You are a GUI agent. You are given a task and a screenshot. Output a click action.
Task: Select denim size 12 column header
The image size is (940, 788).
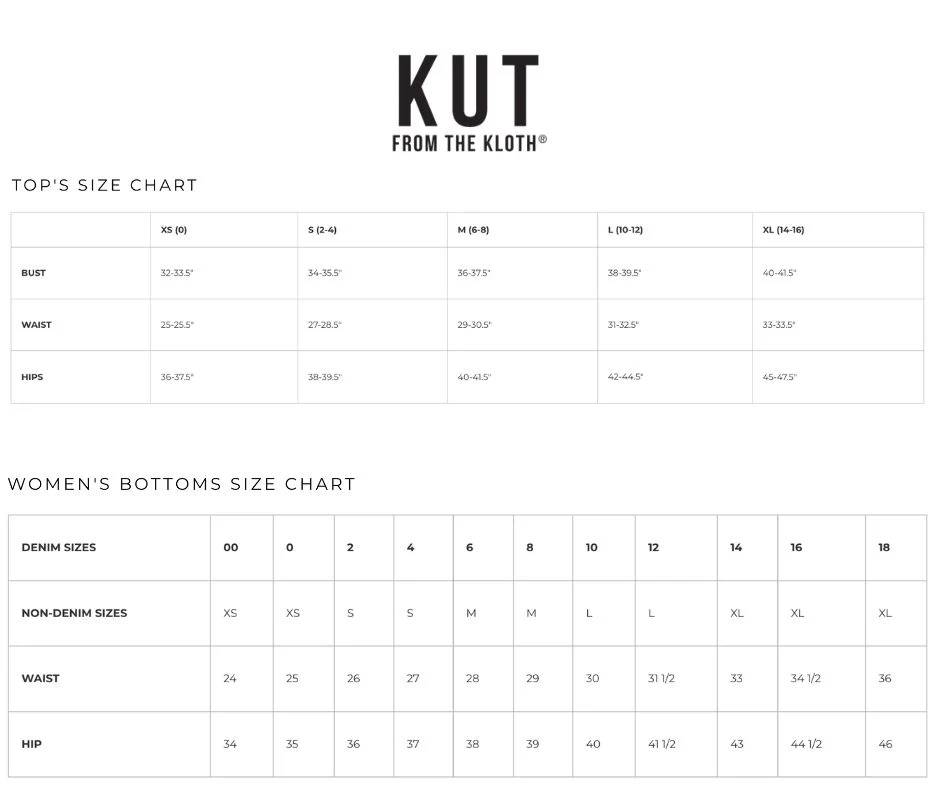tap(653, 547)
